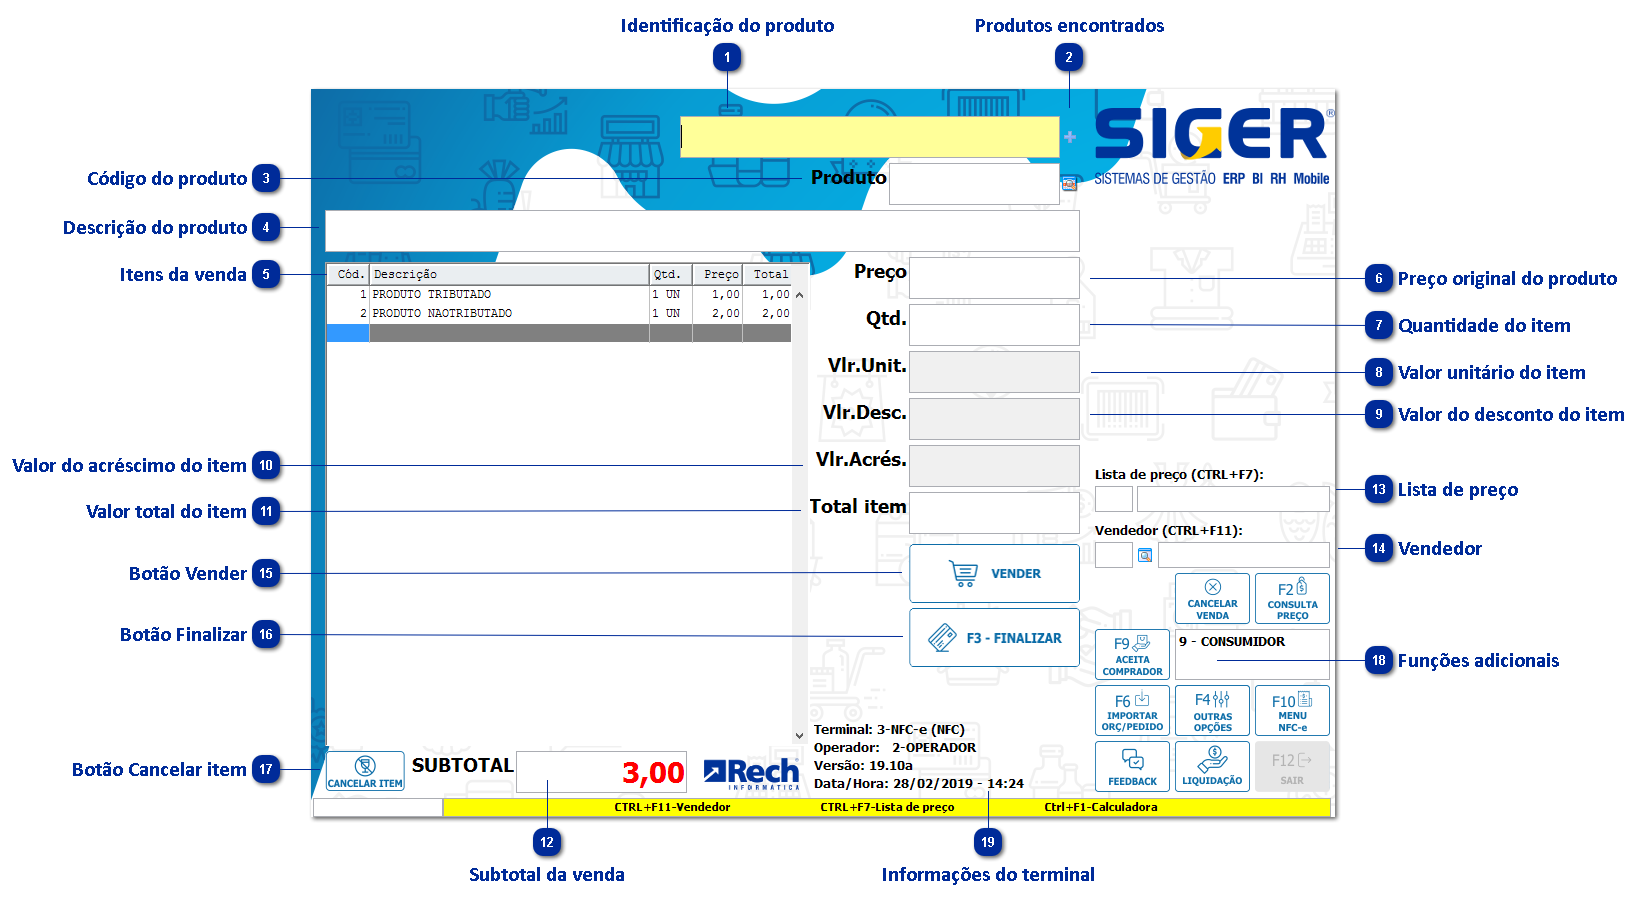The height and width of the screenshot is (903, 1641).
Task: Click the product search icon beside Produto field
Action: 1069,184
